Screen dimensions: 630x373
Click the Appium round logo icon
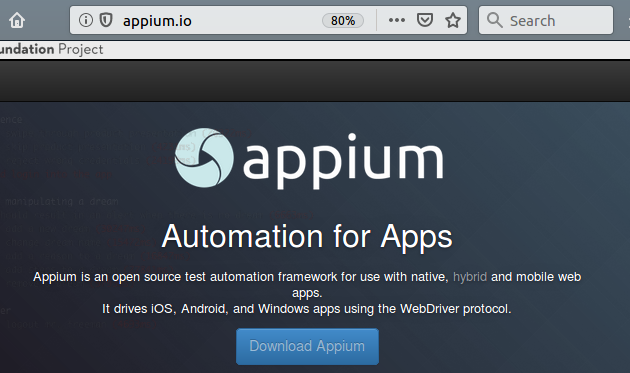click(x=204, y=158)
